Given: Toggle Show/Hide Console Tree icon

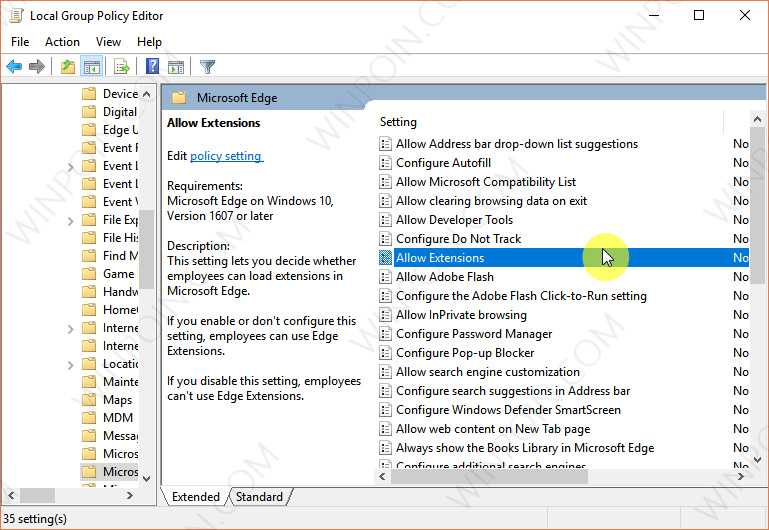Looking at the screenshot, I should click(92, 66).
